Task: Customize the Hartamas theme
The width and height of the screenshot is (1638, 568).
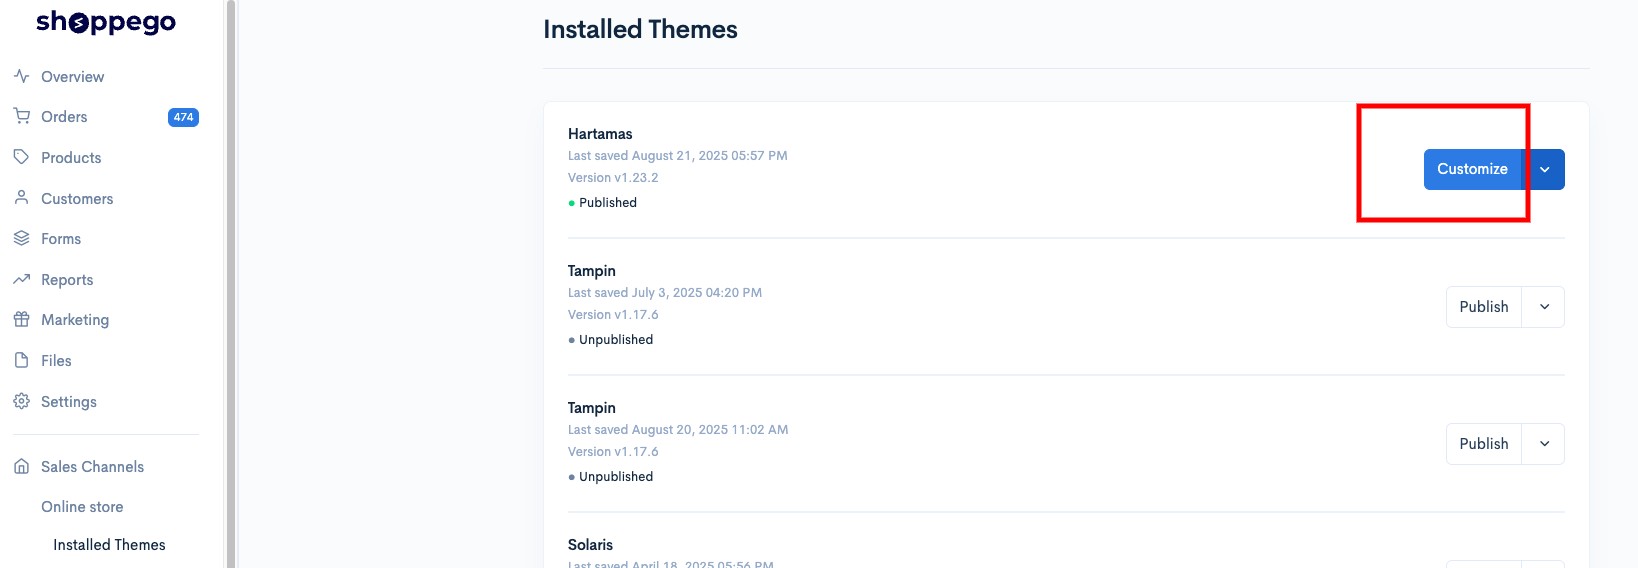Action: tap(1472, 169)
